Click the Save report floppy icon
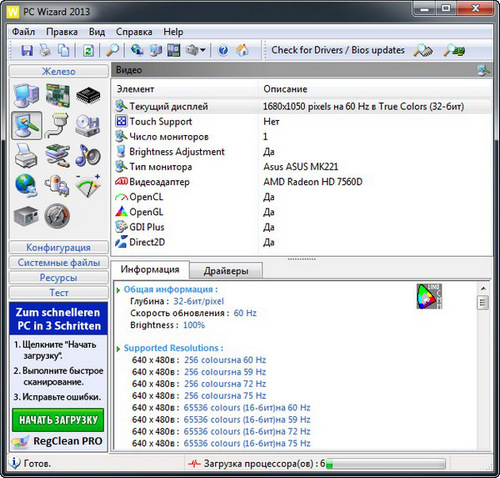The height and width of the screenshot is (478, 500). 27,50
